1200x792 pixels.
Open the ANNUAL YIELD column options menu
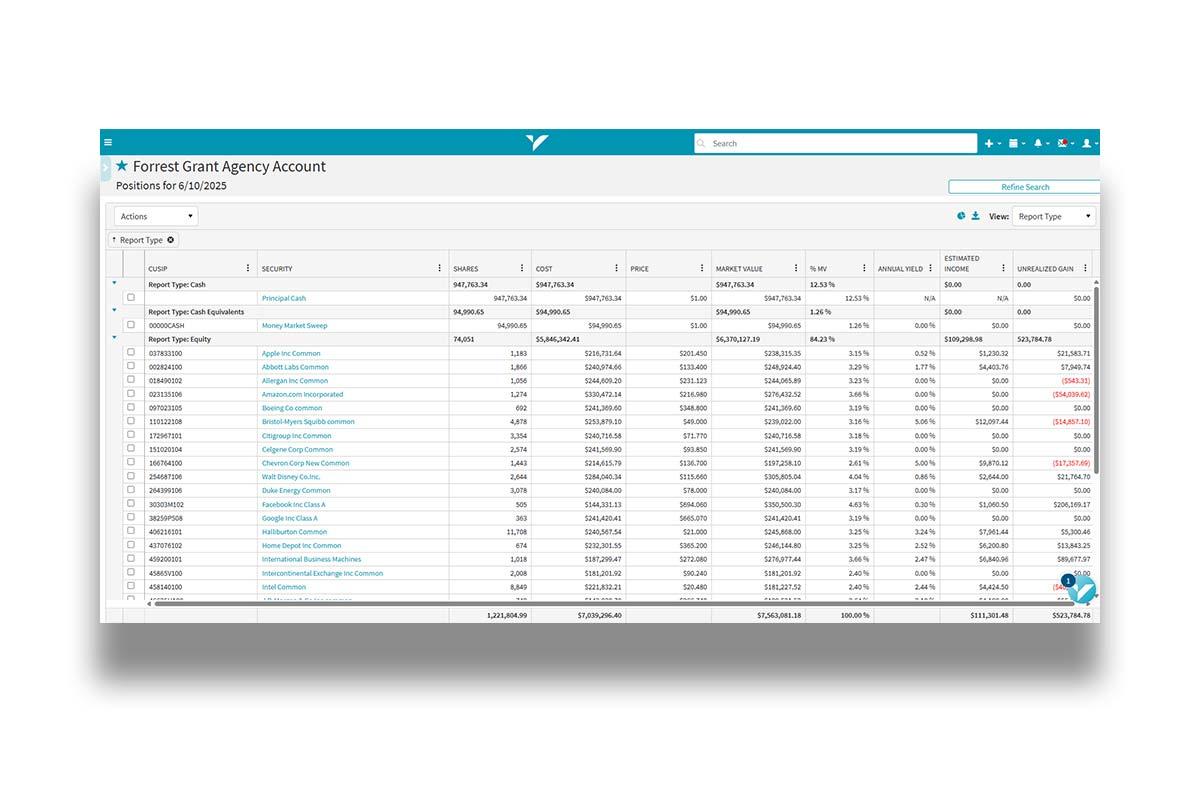pyautogui.click(x=931, y=268)
